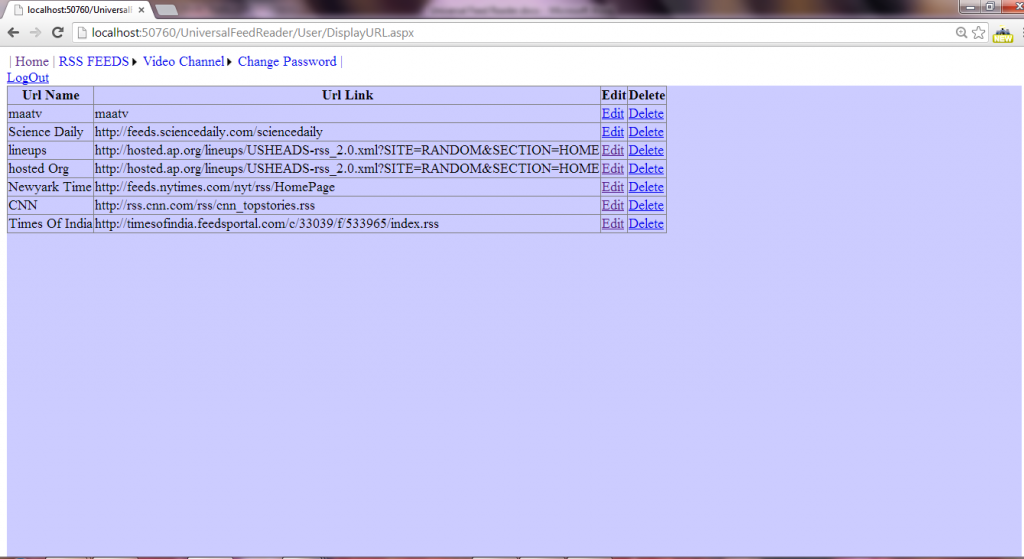Click the browser forward arrow

(35, 33)
